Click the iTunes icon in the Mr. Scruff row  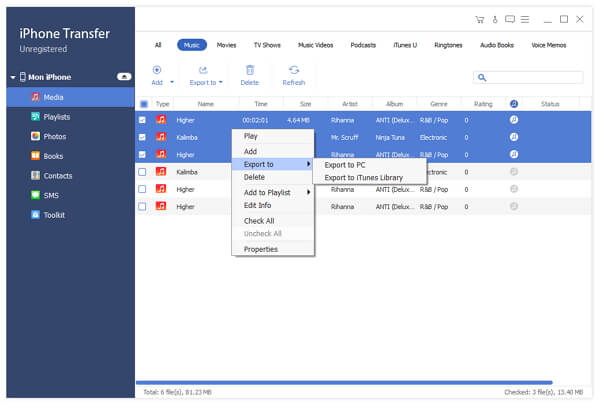click(x=514, y=137)
